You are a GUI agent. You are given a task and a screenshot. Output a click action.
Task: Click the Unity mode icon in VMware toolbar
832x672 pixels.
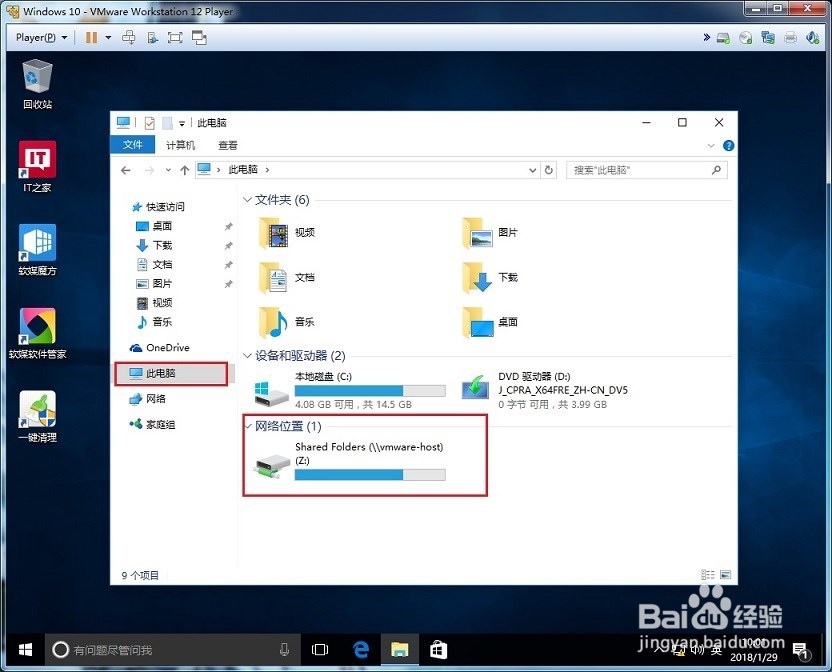(198, 37)
